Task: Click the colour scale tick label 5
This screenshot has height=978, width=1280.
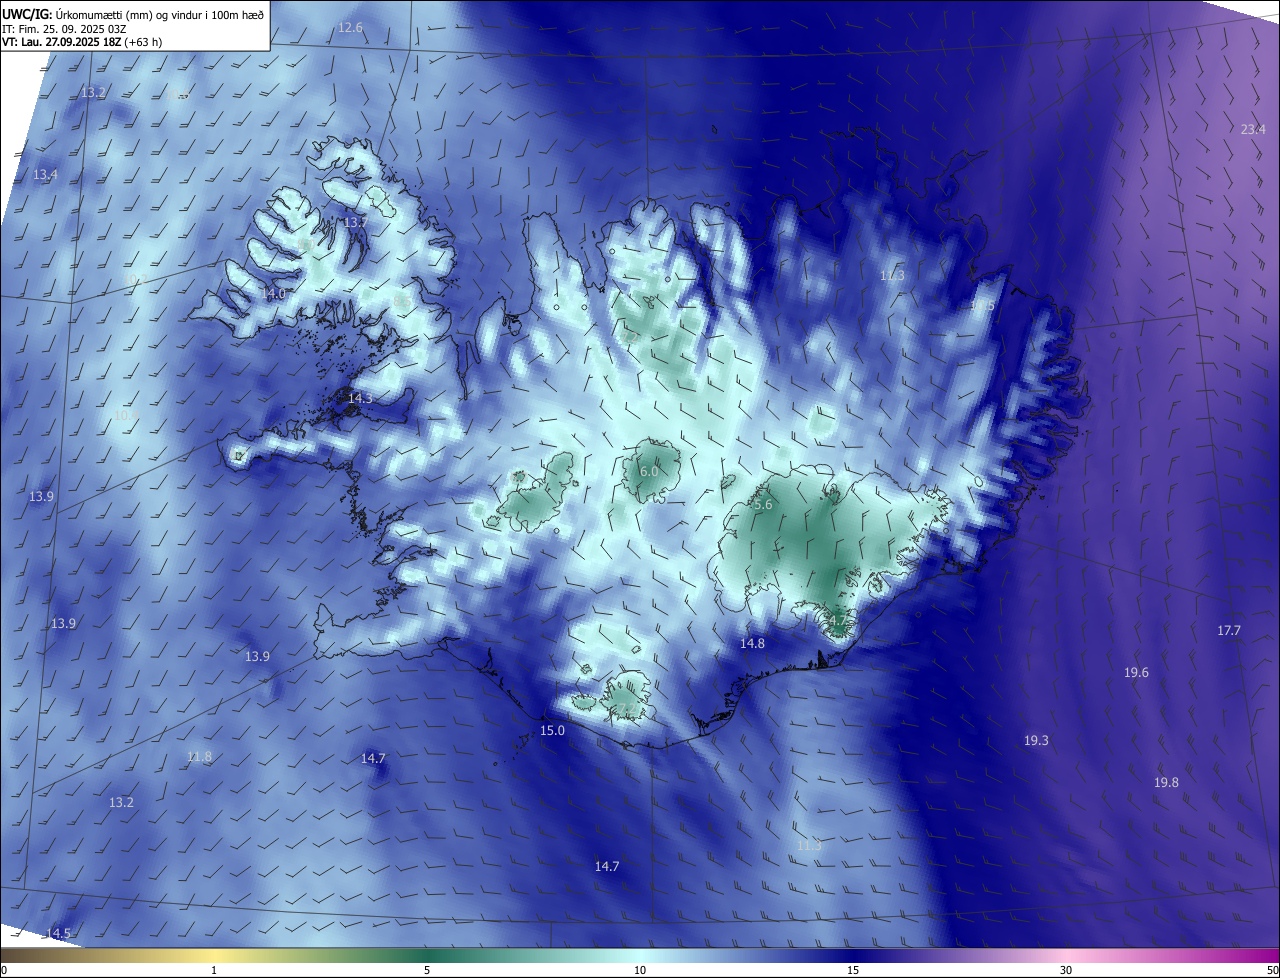Action: (x=427, y=971)
